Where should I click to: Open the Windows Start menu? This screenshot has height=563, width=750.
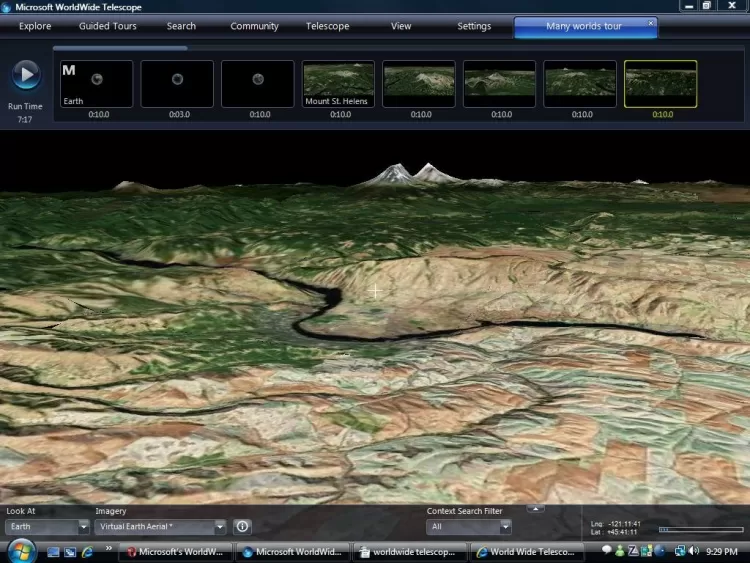[21, 551]
